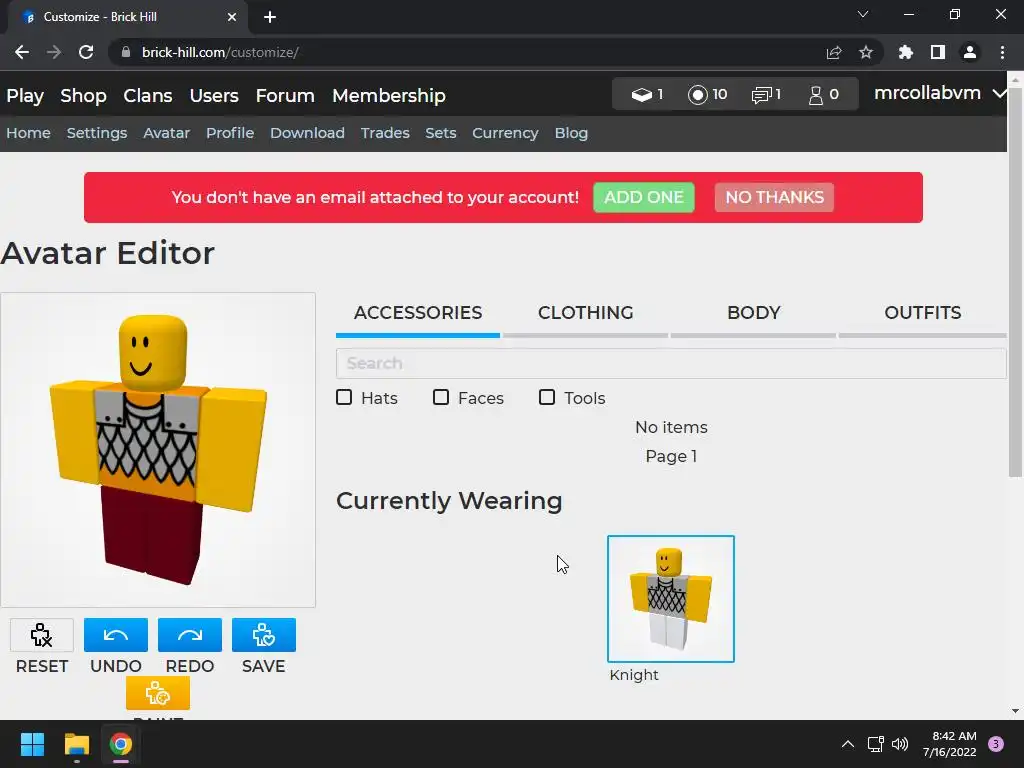Click the page vertical scrollbar thumb

pyautogui.click(x=1015, y=283)
